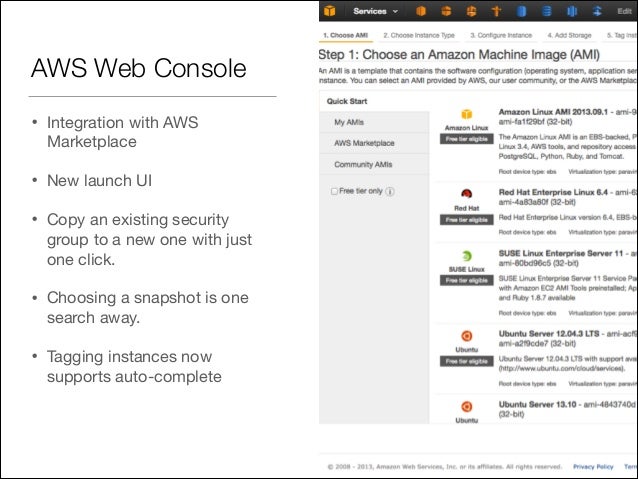The image size is (638, 479).
Task: Open the Services dropdown menu
Action: (x=375, y=11)
